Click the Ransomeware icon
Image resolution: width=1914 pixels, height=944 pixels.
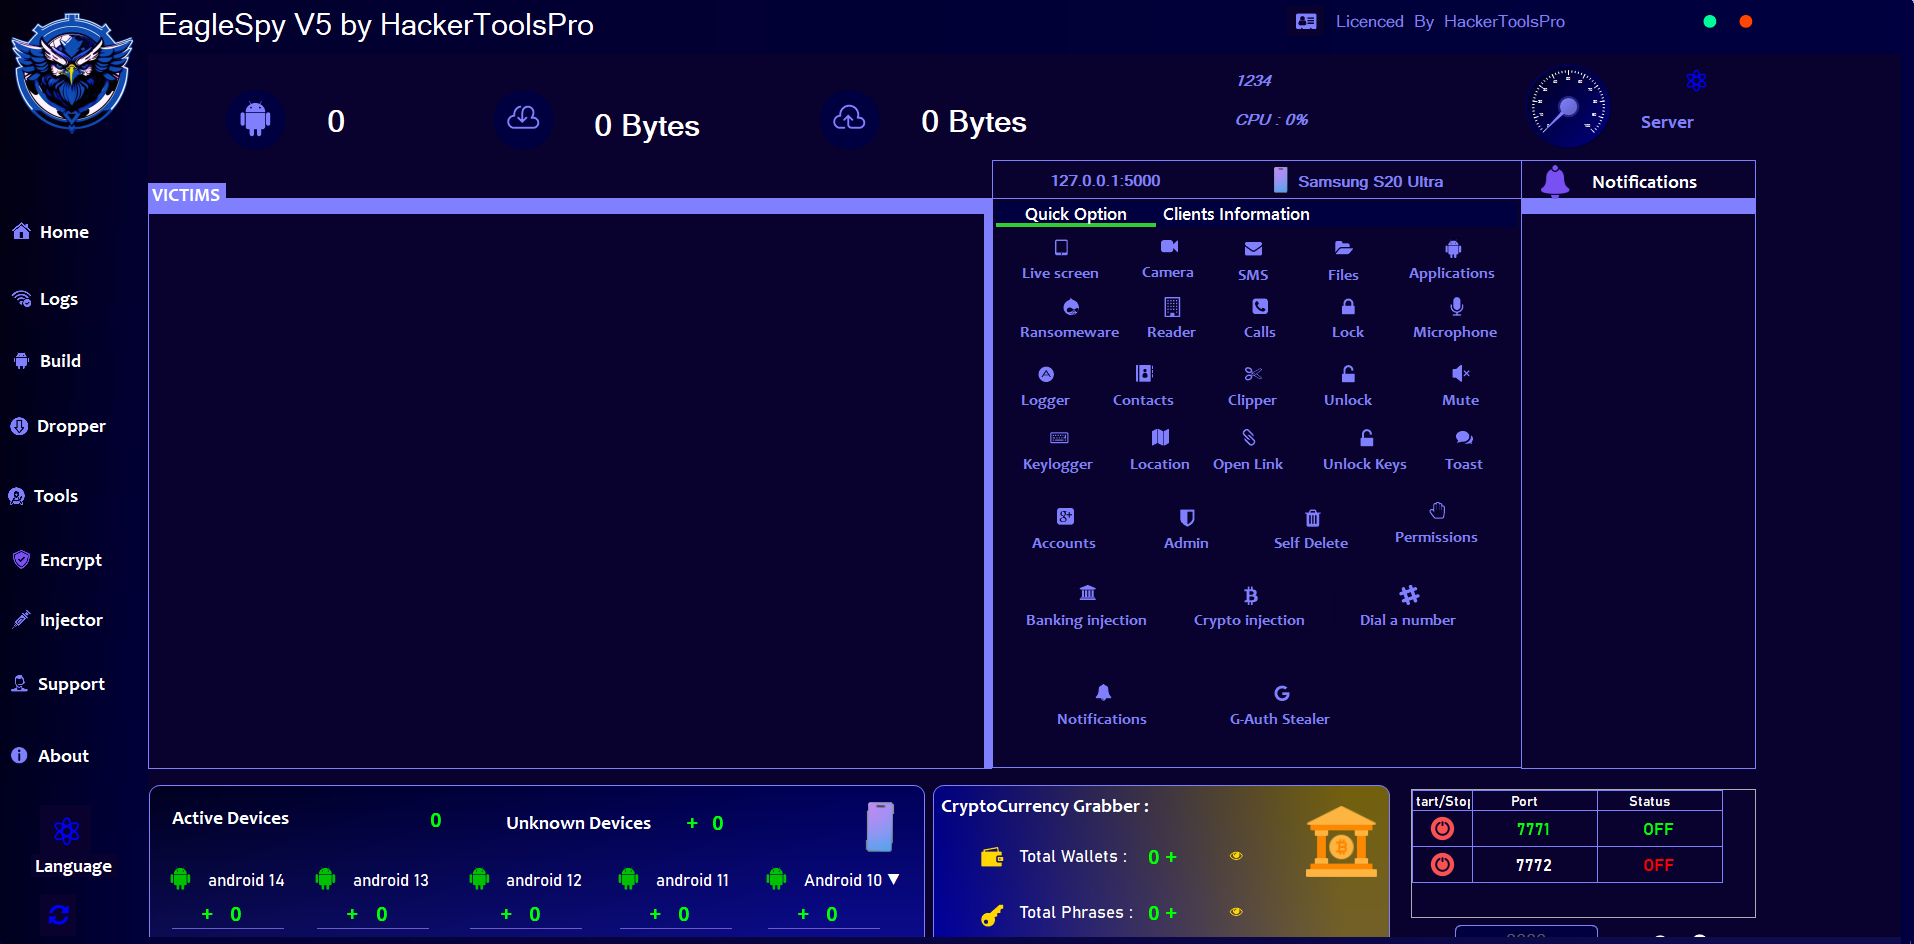click(x=1071, y=307)
